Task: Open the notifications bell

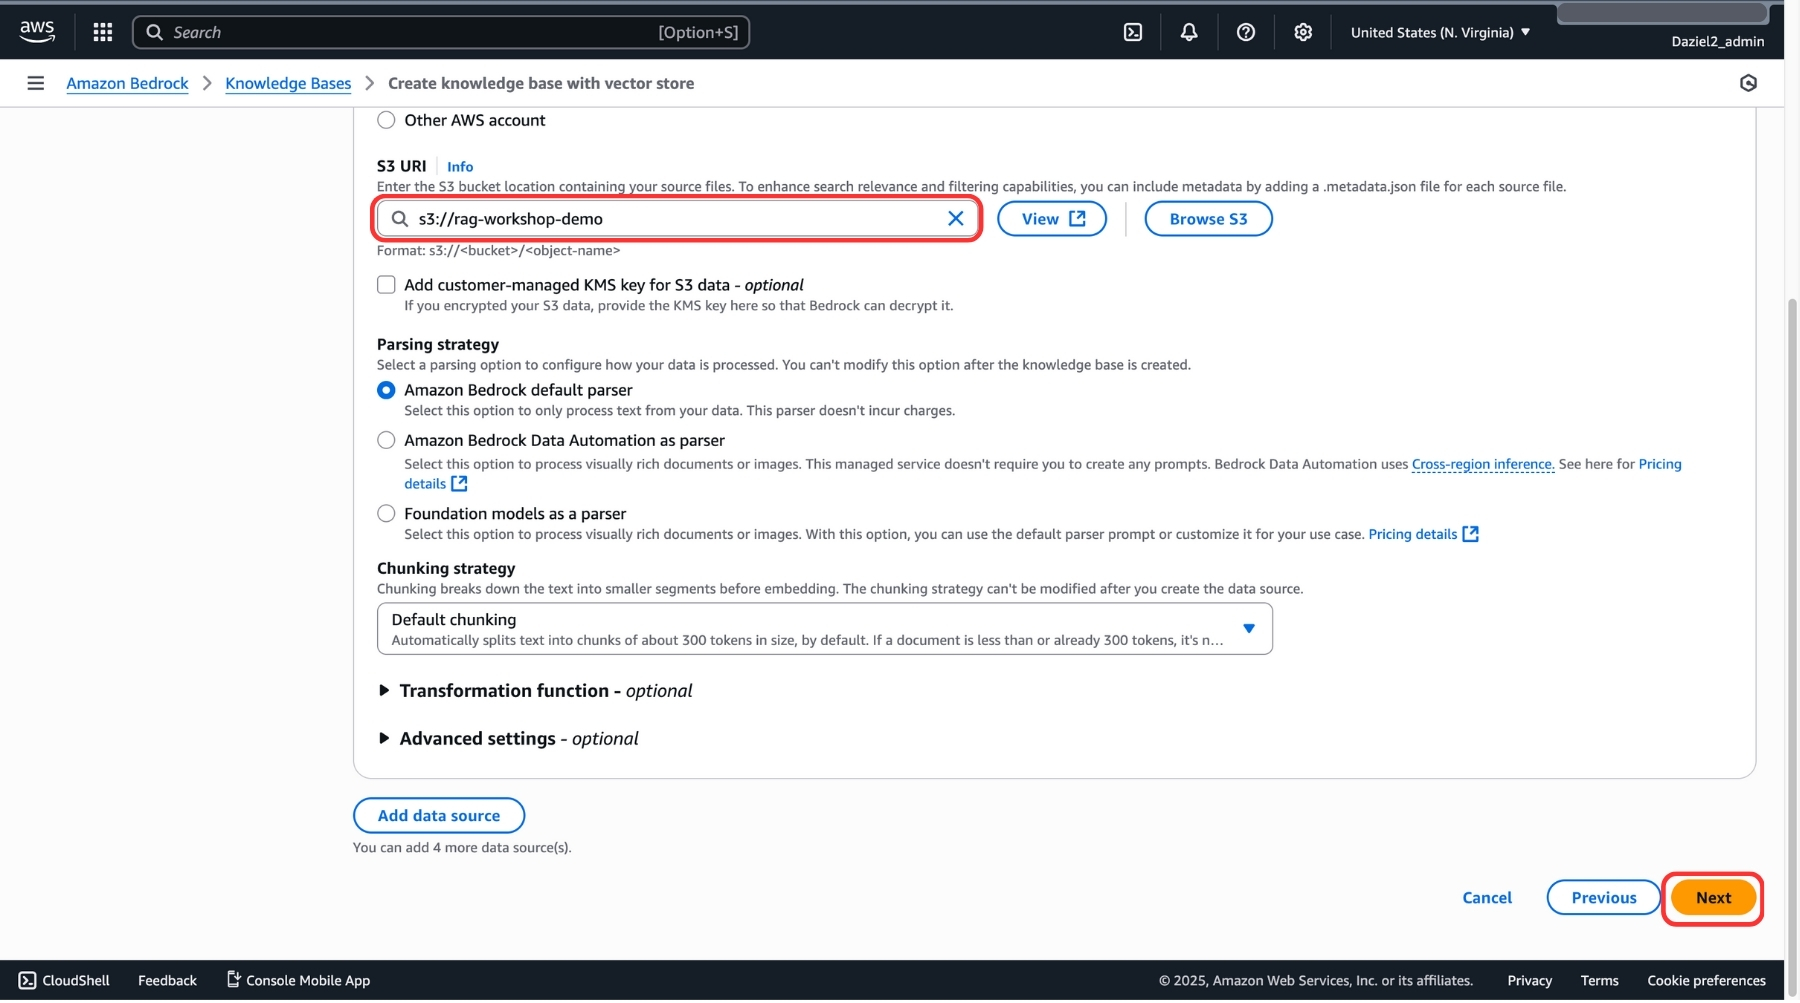Action: pyautogui.click(x=1188, y=32)
